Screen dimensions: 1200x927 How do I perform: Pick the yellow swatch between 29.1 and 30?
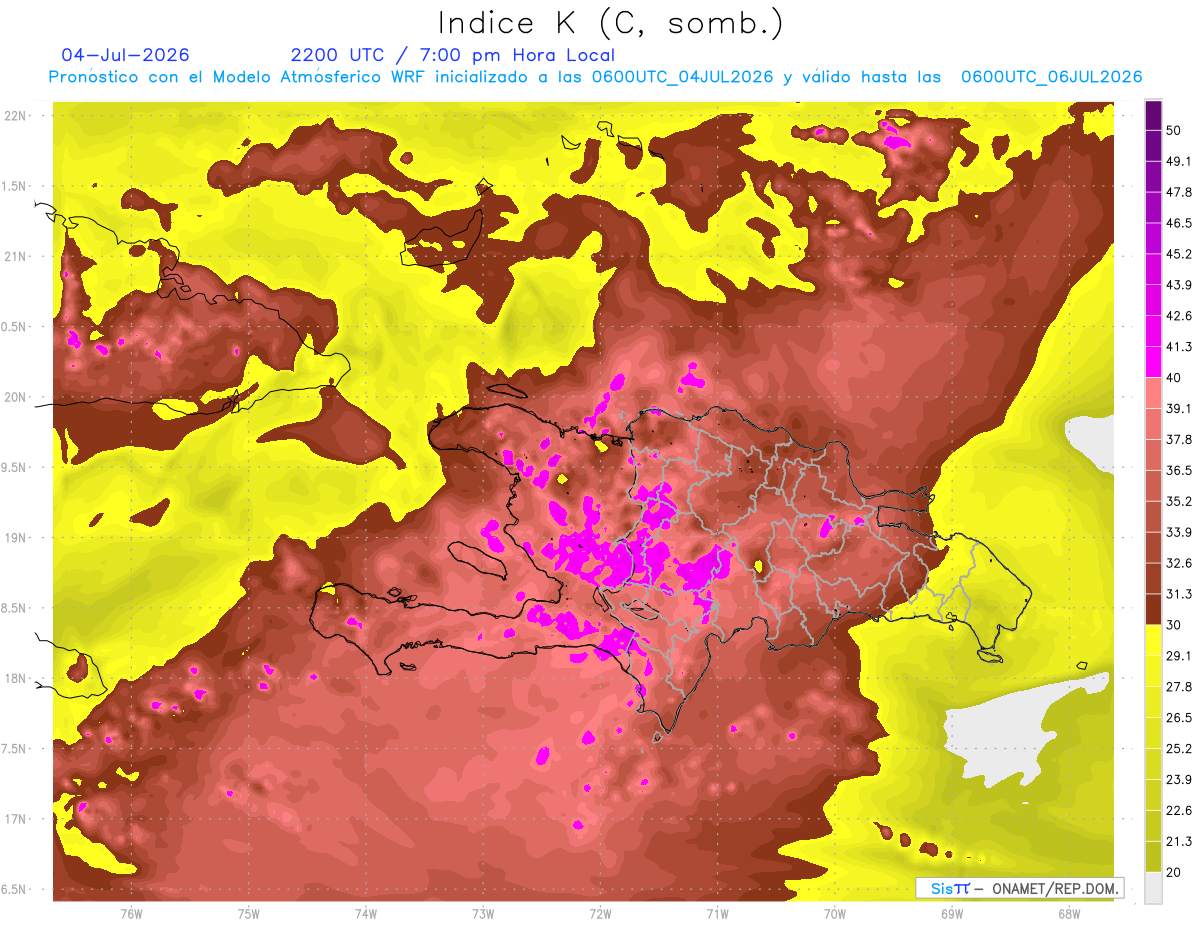tap(1153, 640)
